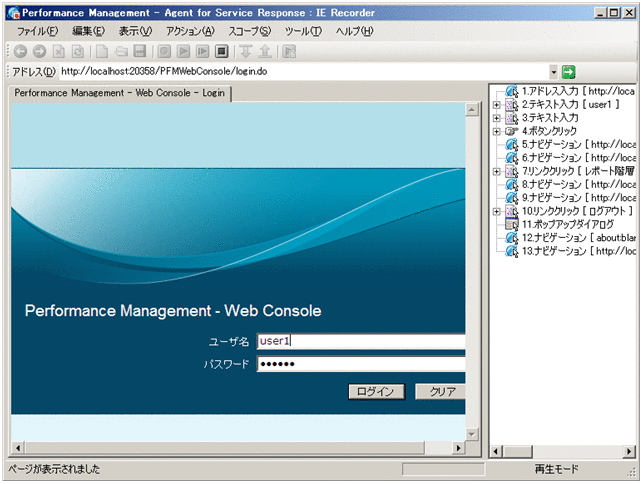Click the browser pane scroll down arrow

click(x=472, y=434)
